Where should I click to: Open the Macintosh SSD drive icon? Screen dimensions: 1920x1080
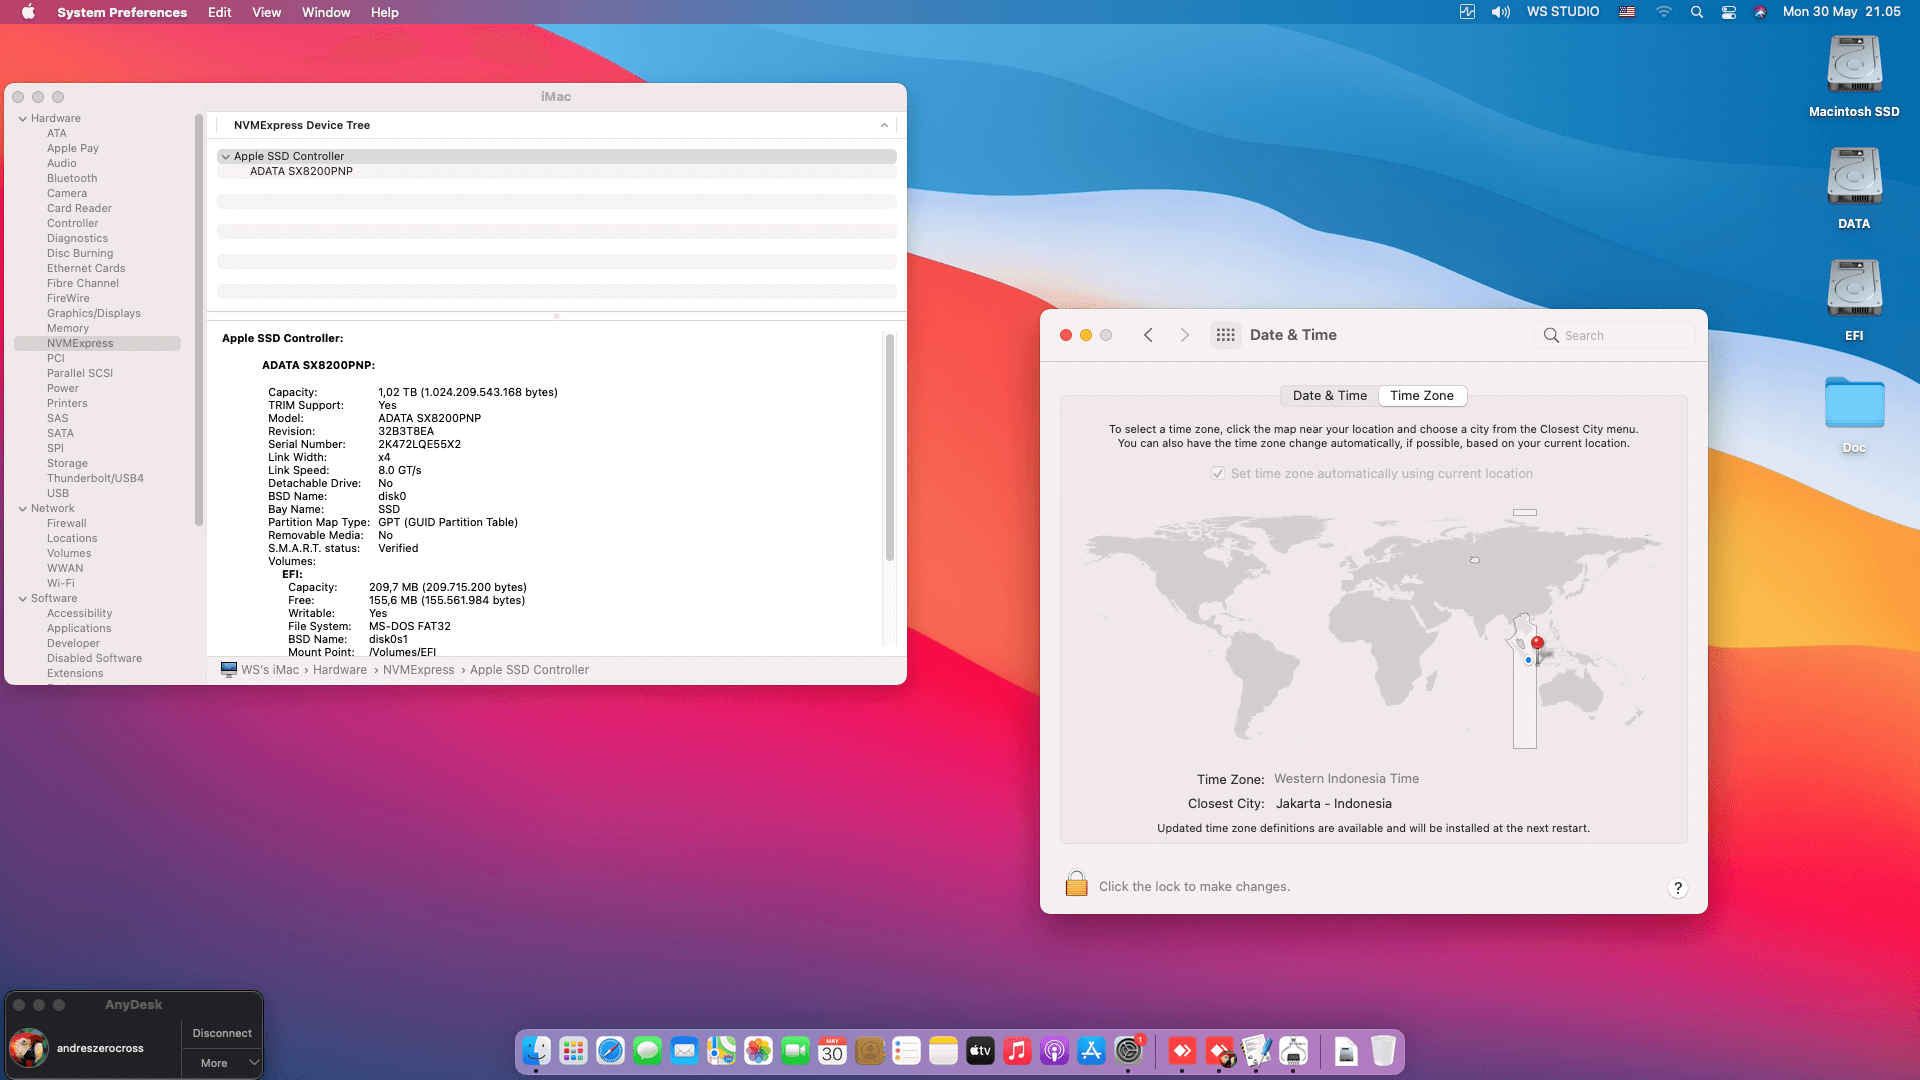[x=1854, y=66]
